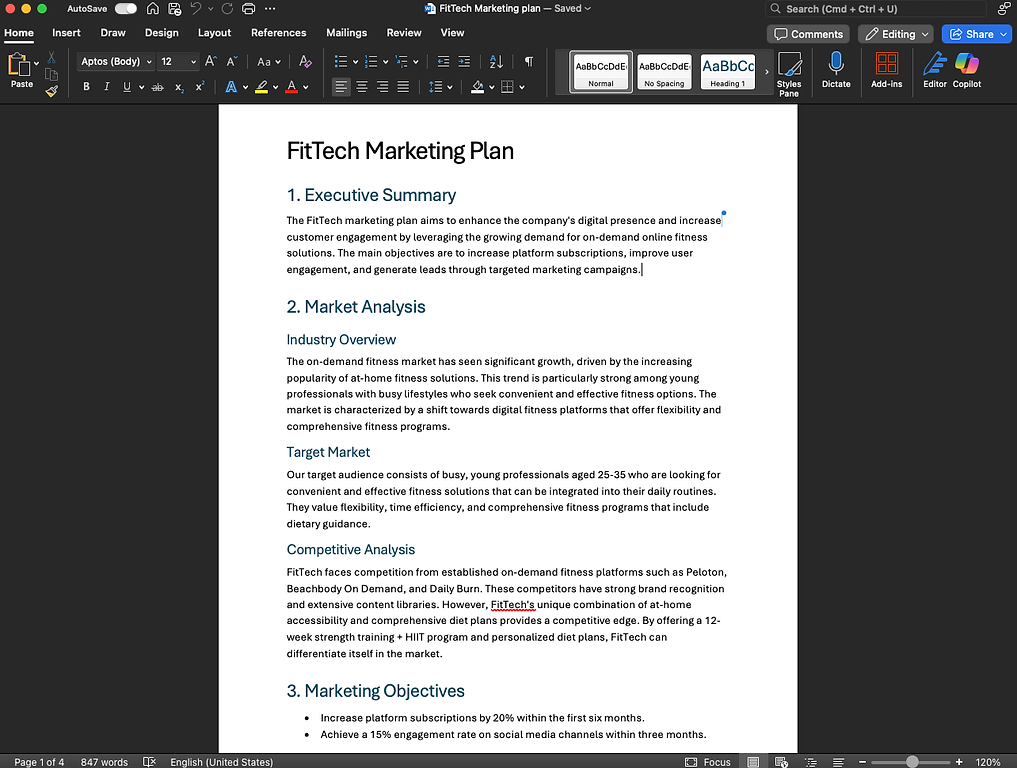Image resolution: width=1017 pixels, height=768 pixels.
Task: Undo the last action
Action: click(x=196, y=8)
